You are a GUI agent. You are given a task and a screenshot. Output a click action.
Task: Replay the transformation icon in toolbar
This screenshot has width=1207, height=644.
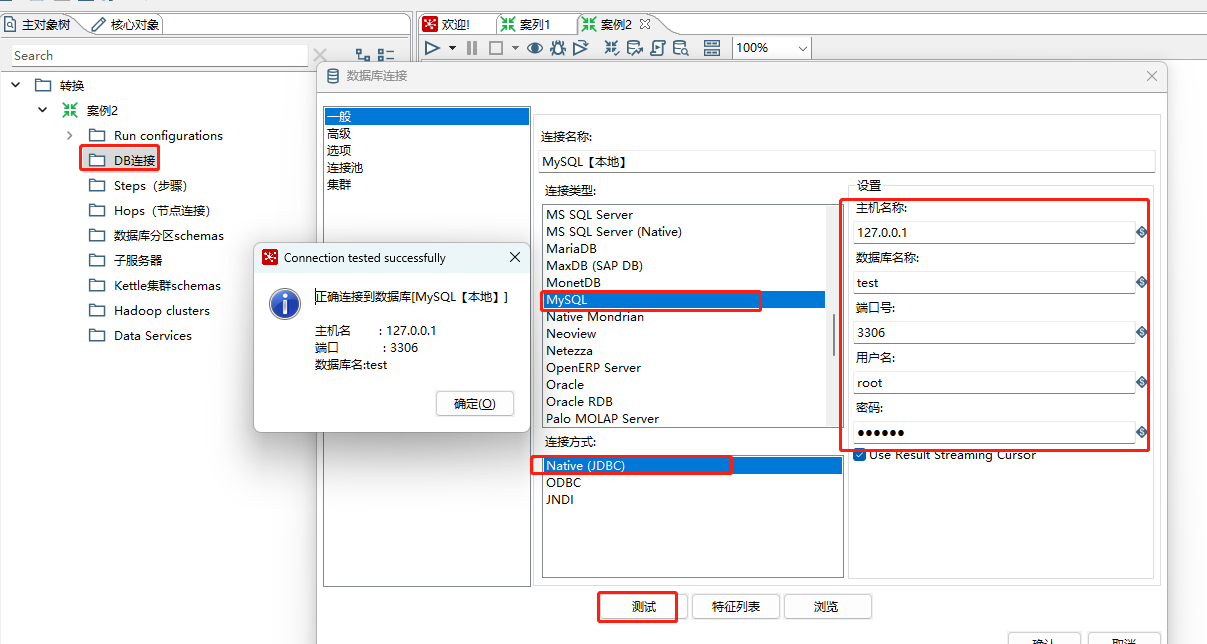coord(581,48)
